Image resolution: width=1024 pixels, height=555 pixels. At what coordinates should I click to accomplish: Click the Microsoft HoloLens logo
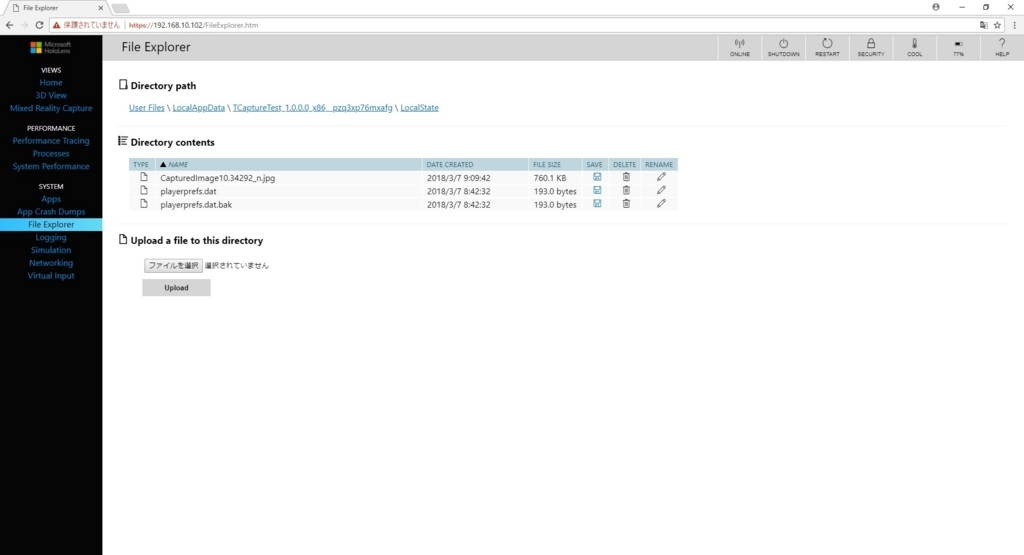(50, 47)
